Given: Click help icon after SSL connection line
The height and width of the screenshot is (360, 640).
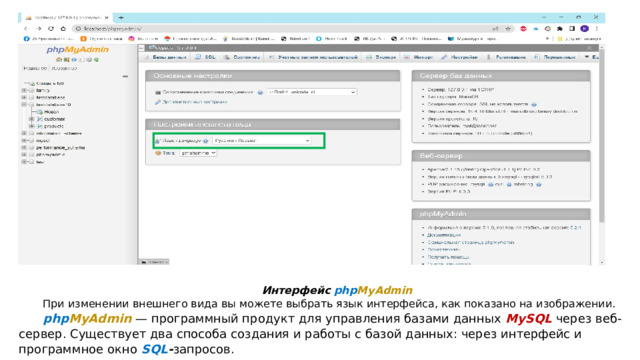Looking at the screenshot, I should coord(534,104).
